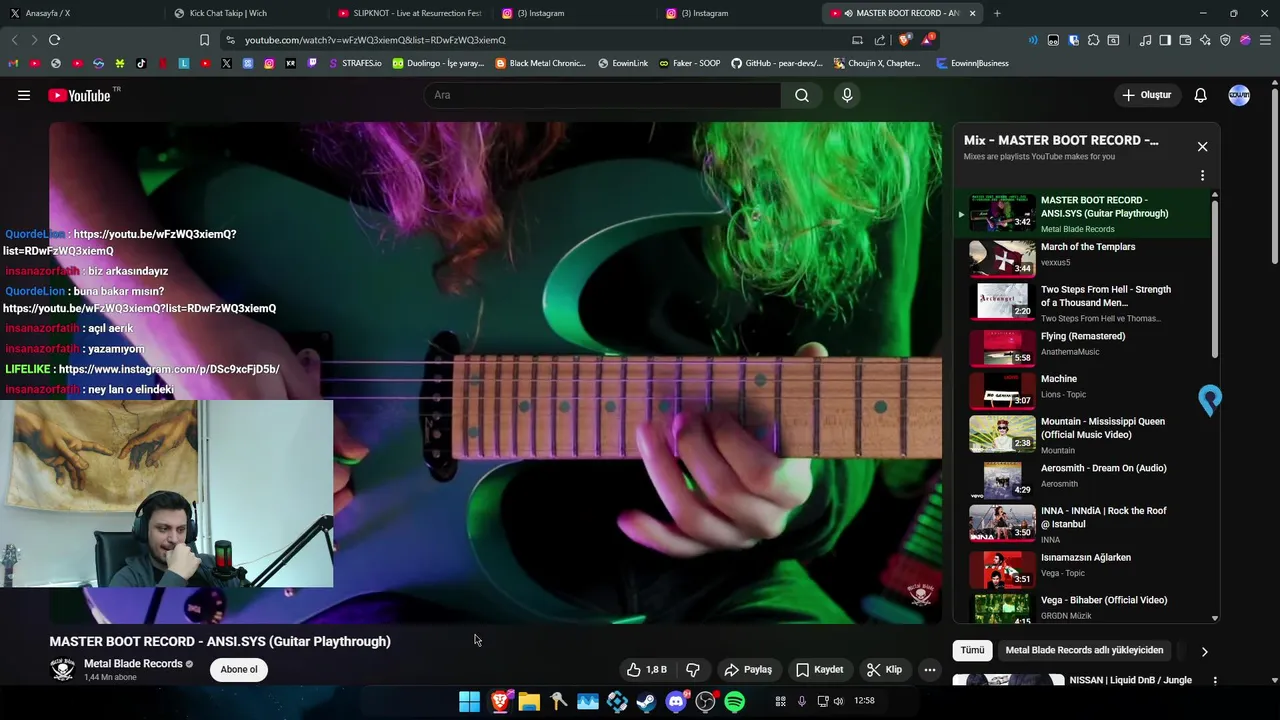Viewport: 1280px width, 720px height.
Task: Close the Mix playlist panel
Action: pos(1202,147)
